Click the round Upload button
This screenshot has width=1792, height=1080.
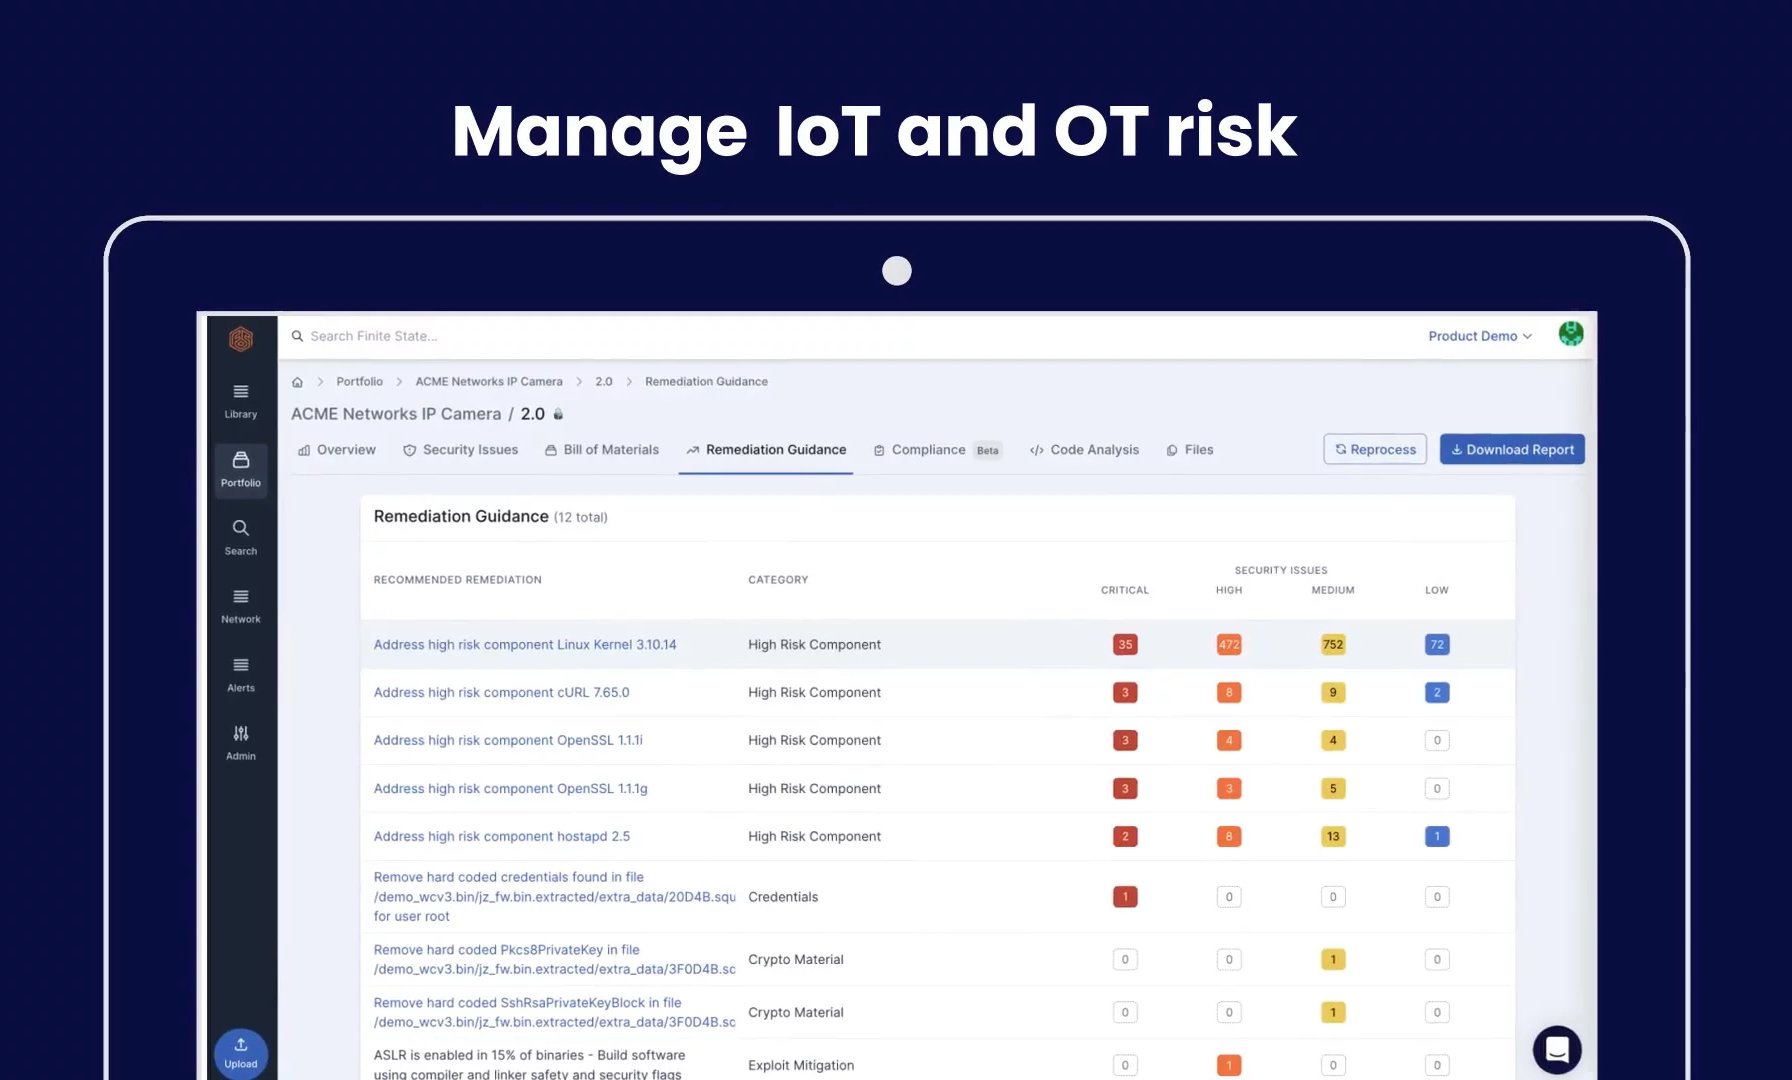coord(241,1054)
